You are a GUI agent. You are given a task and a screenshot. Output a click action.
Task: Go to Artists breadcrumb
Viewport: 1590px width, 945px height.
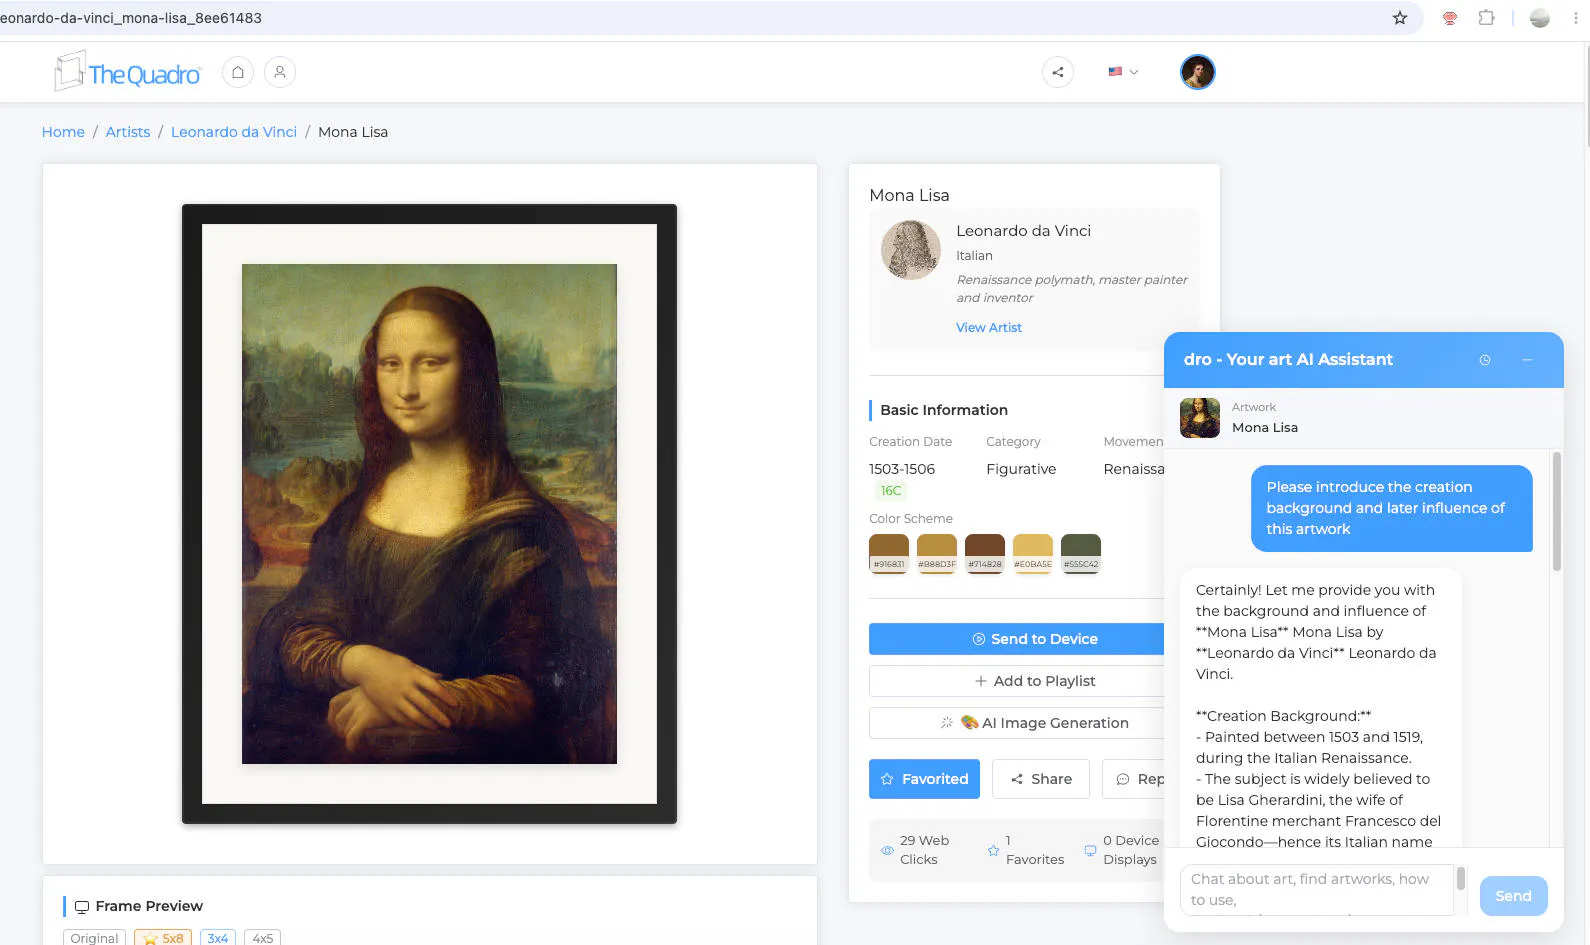point(128,132)
